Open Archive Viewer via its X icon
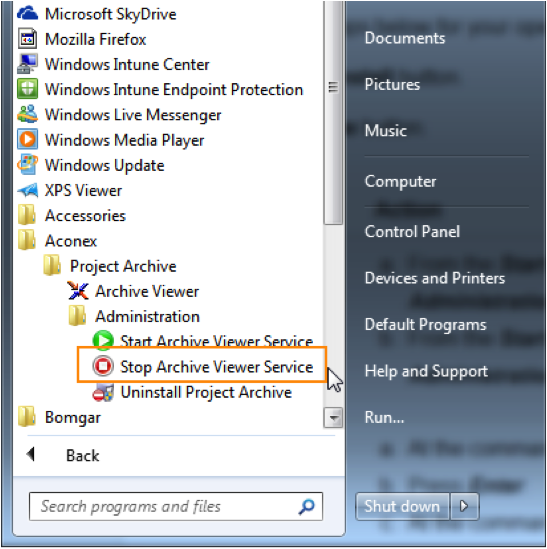 point(78,291)
